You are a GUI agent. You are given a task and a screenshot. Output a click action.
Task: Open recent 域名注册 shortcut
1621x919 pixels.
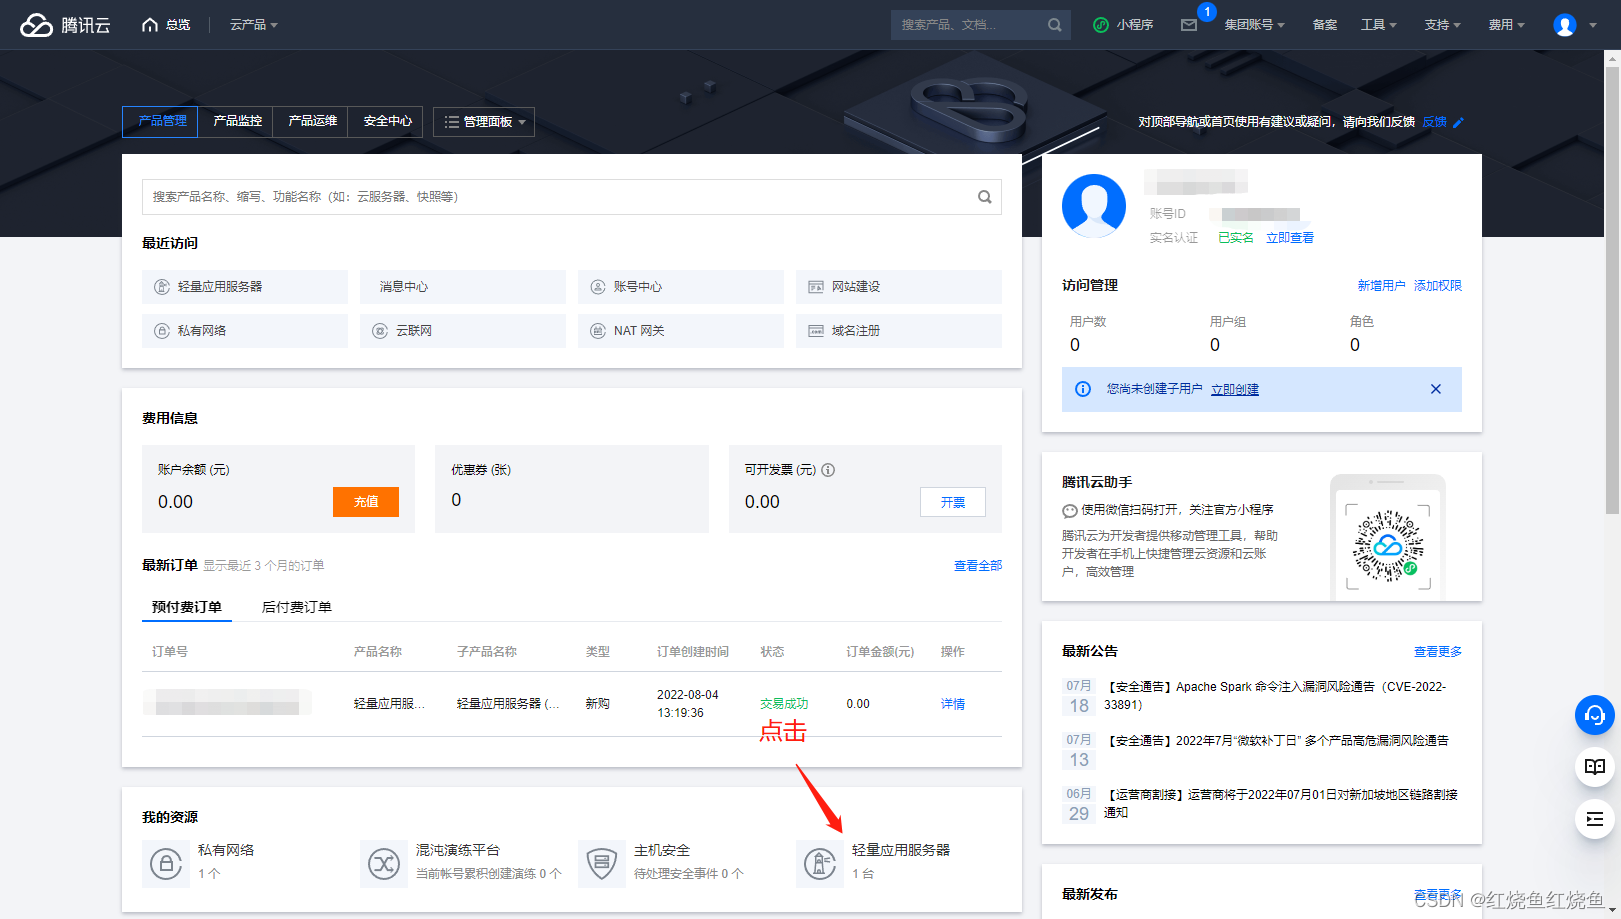tap(899, 331)
